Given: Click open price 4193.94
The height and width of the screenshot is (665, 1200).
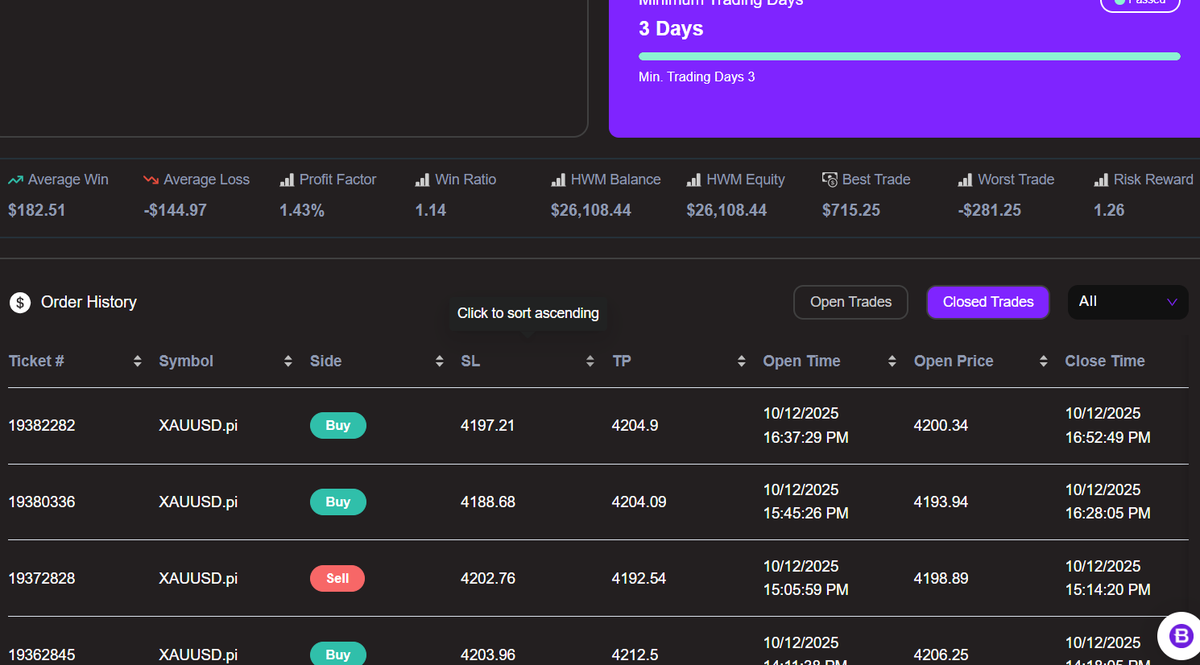Looking at the screenshot, I should pos(941,502).
